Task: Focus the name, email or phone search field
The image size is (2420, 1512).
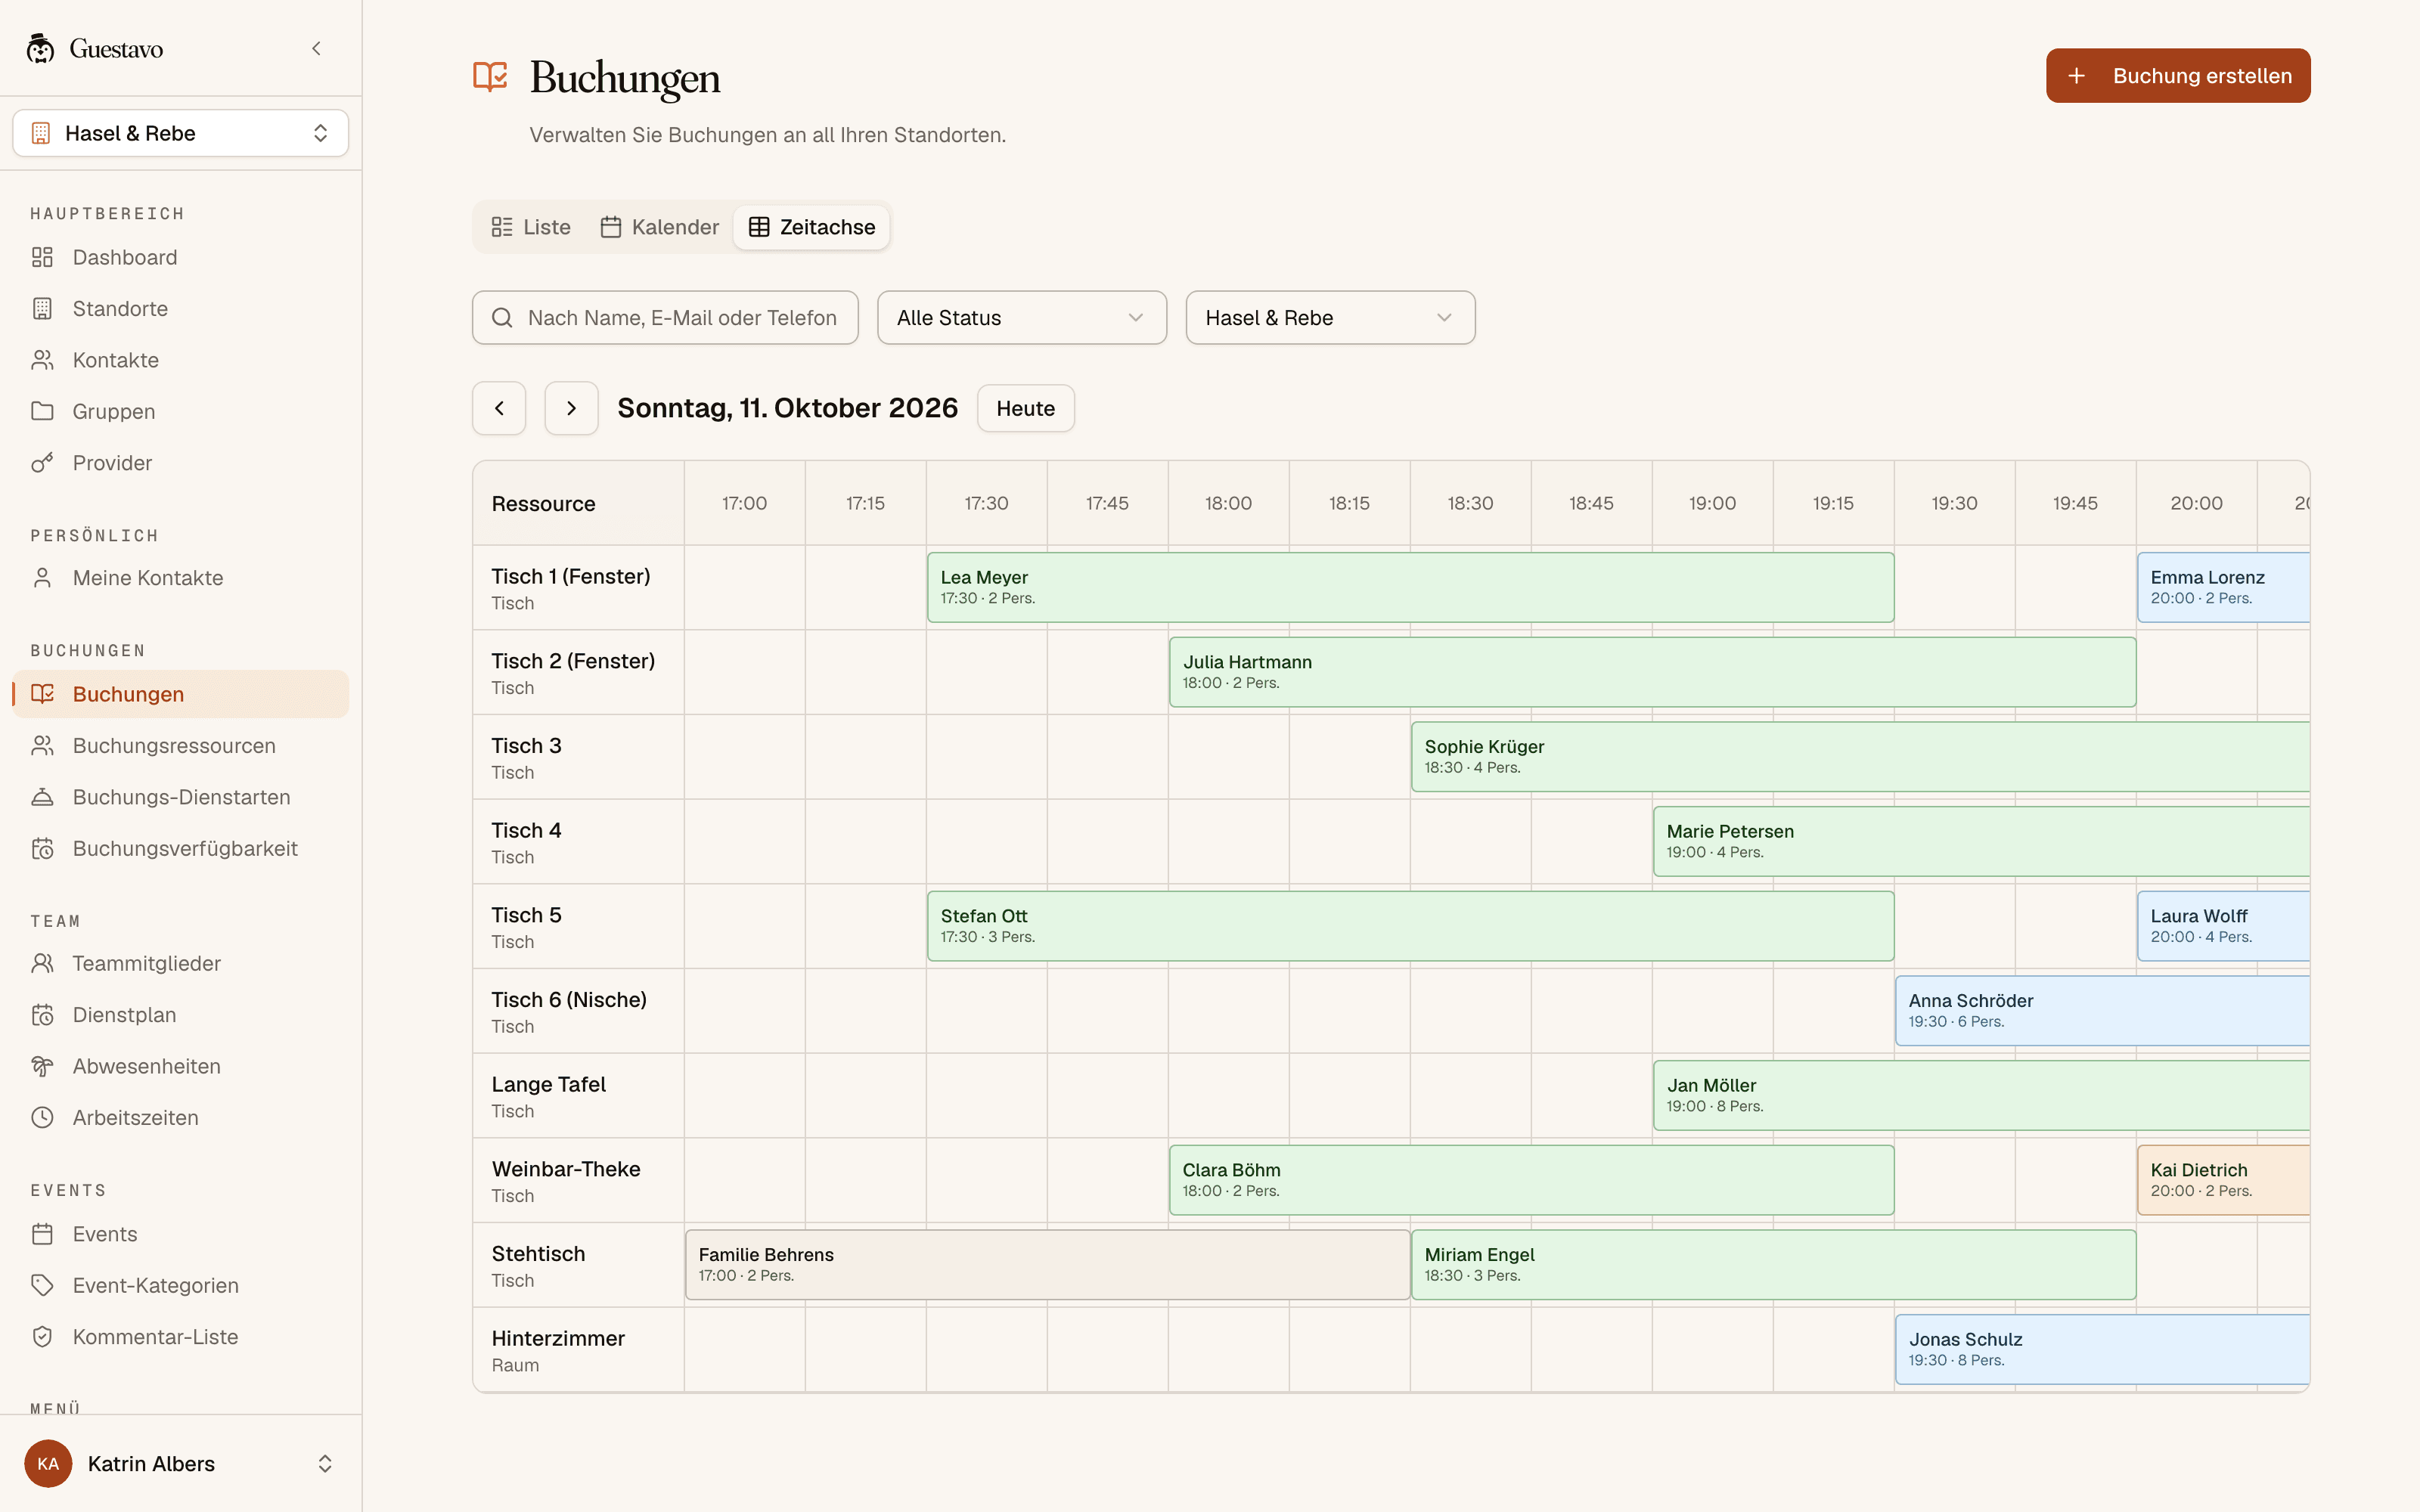Action: (x=665, y=318)
